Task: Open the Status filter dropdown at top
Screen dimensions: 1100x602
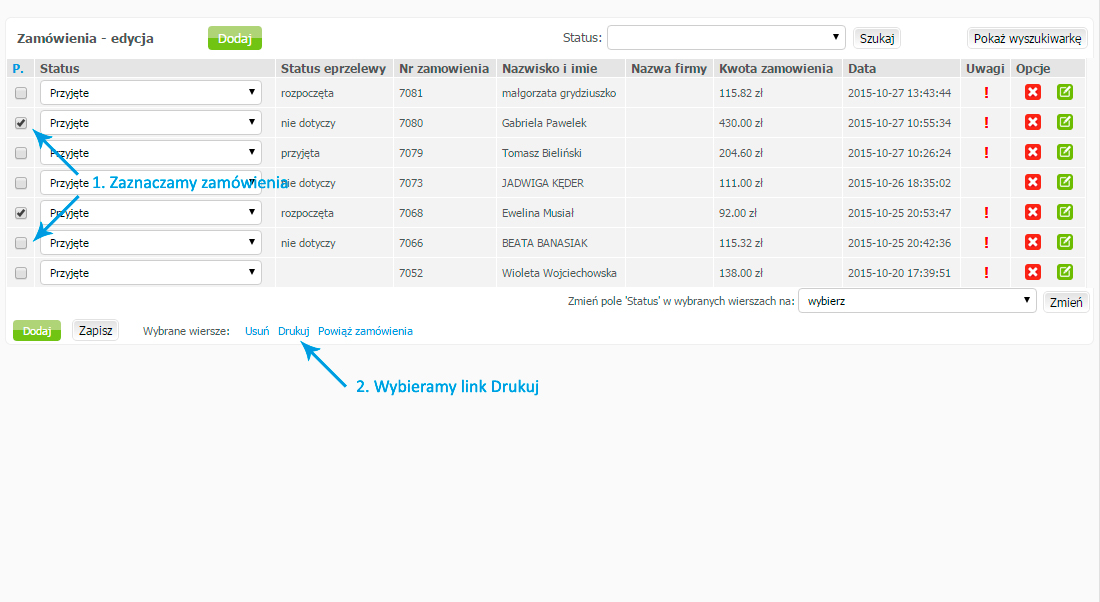Action: point(726,37)
